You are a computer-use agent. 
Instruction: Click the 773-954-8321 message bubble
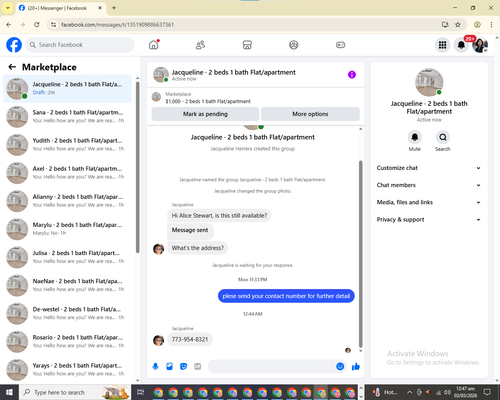tap(190, 339)
